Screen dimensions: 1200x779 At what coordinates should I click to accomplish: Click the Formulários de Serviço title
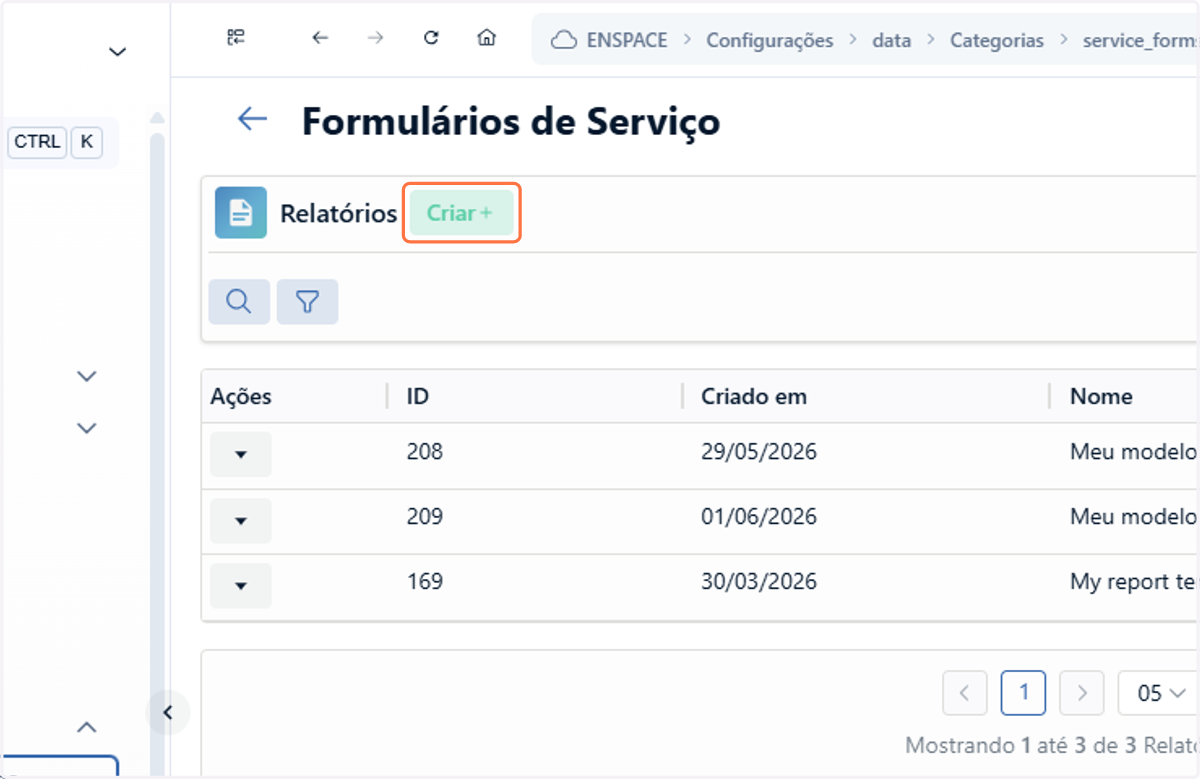511,121
